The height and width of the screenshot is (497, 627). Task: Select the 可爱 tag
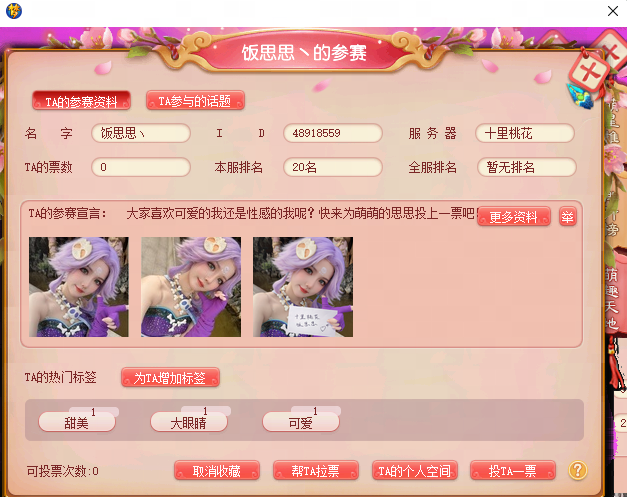(x=301, y=422)
